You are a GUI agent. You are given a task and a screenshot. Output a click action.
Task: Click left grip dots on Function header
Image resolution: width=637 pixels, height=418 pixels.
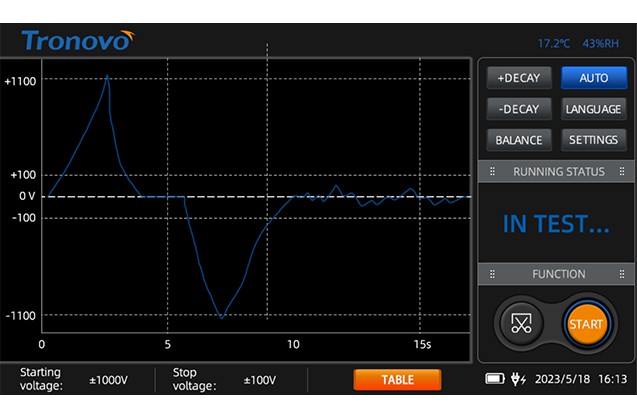coord(492,274)
